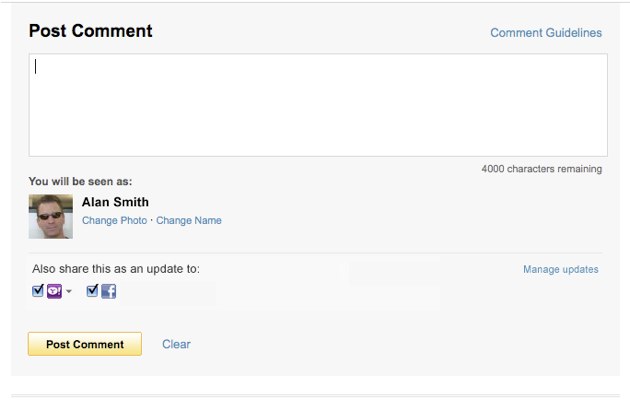Expand the dropdown arrow beside Yahoo icon

[x=69, y=292]
